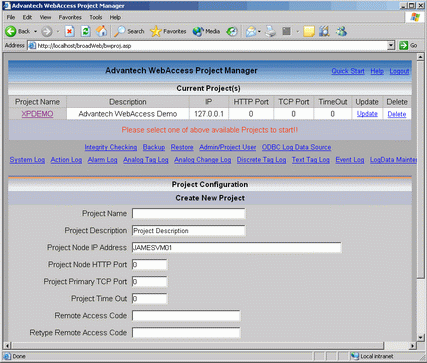Click the browser Back arrow icon
Image resolution: width=427 pixels, height=363 pixels.
tap(11, 31)
